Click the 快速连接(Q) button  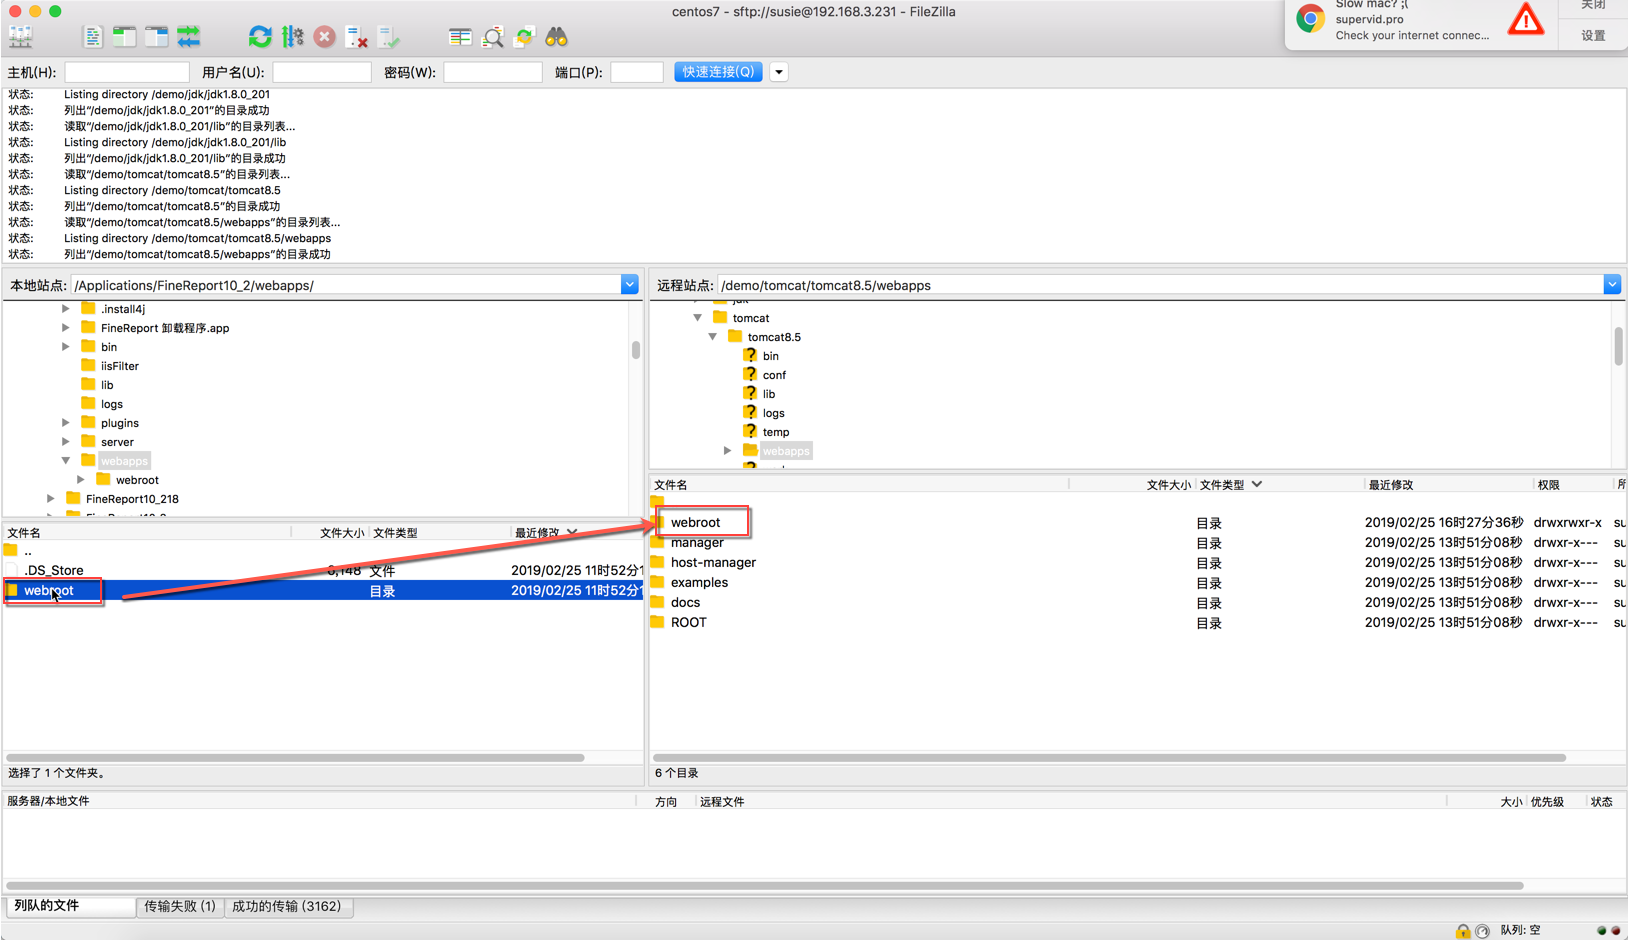coord(718,72)
